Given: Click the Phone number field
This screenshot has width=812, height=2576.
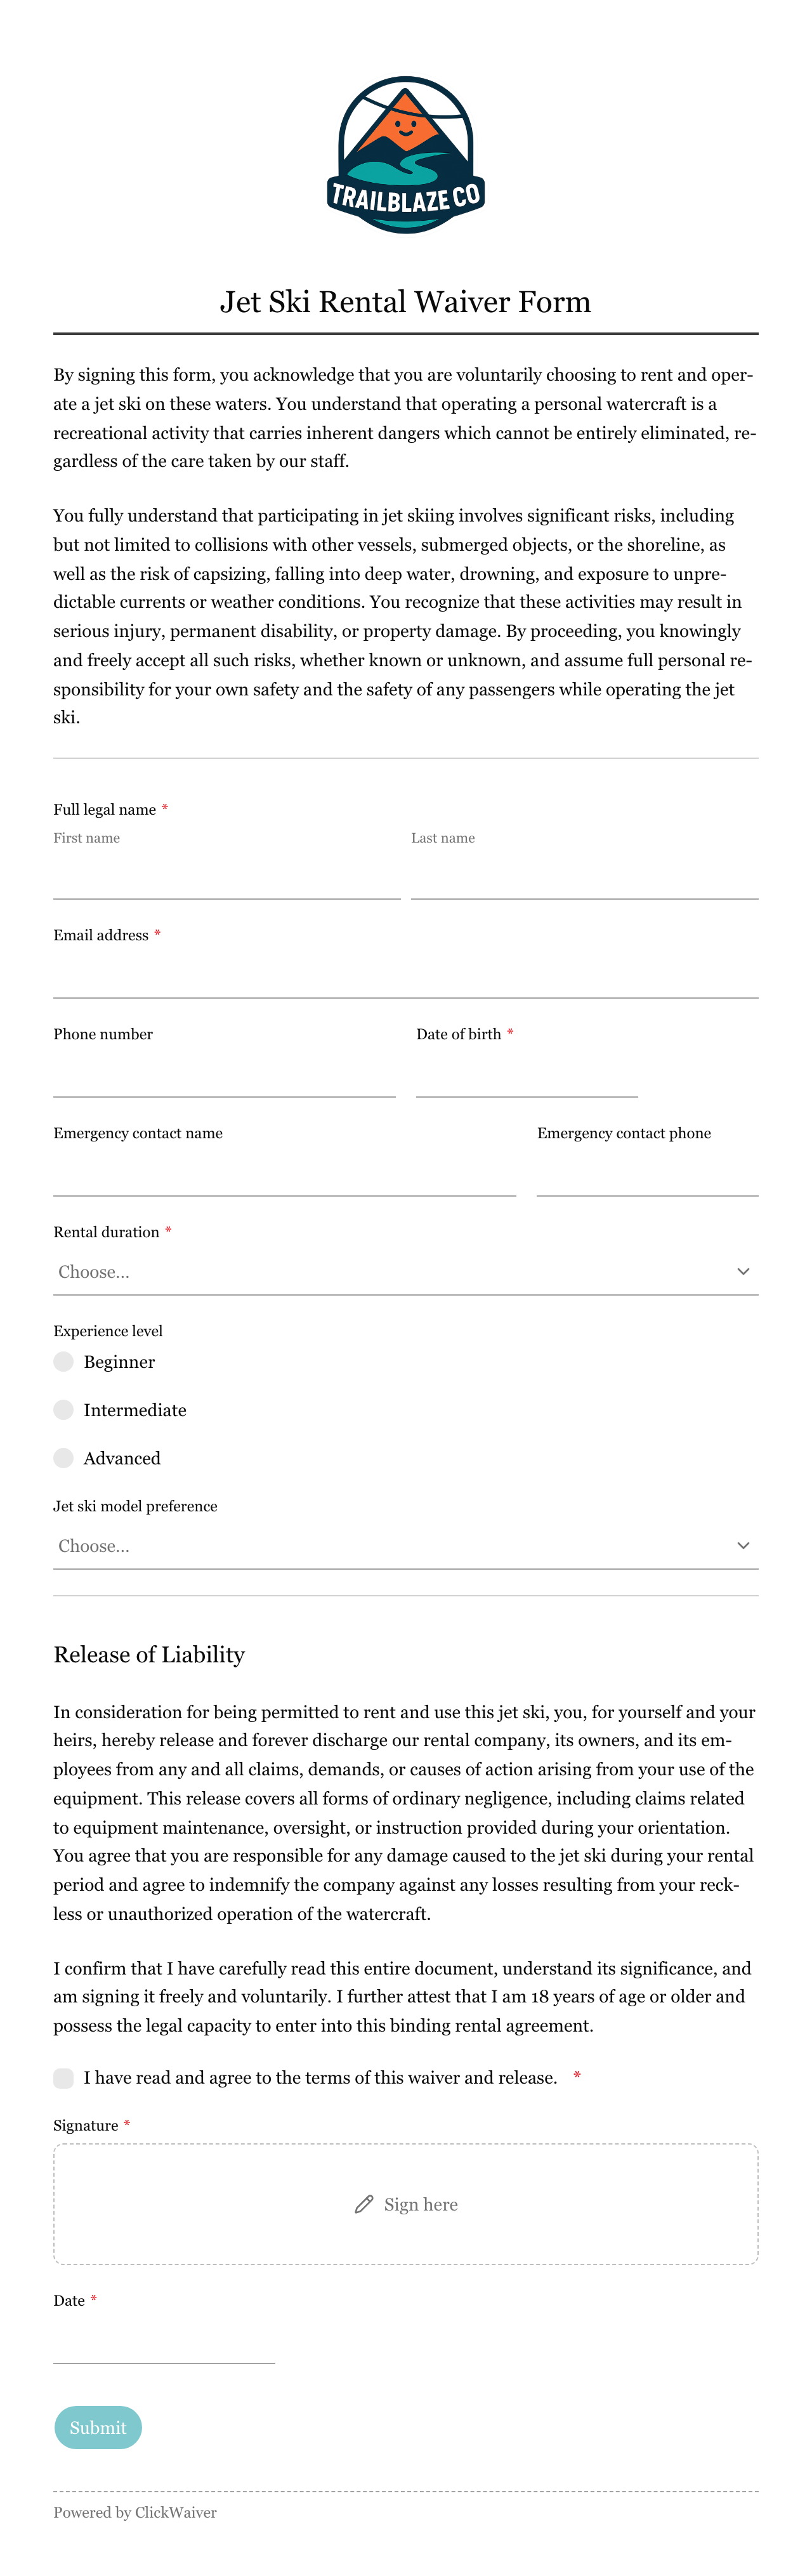Looking at the screenshot, I should [224, 1074].
